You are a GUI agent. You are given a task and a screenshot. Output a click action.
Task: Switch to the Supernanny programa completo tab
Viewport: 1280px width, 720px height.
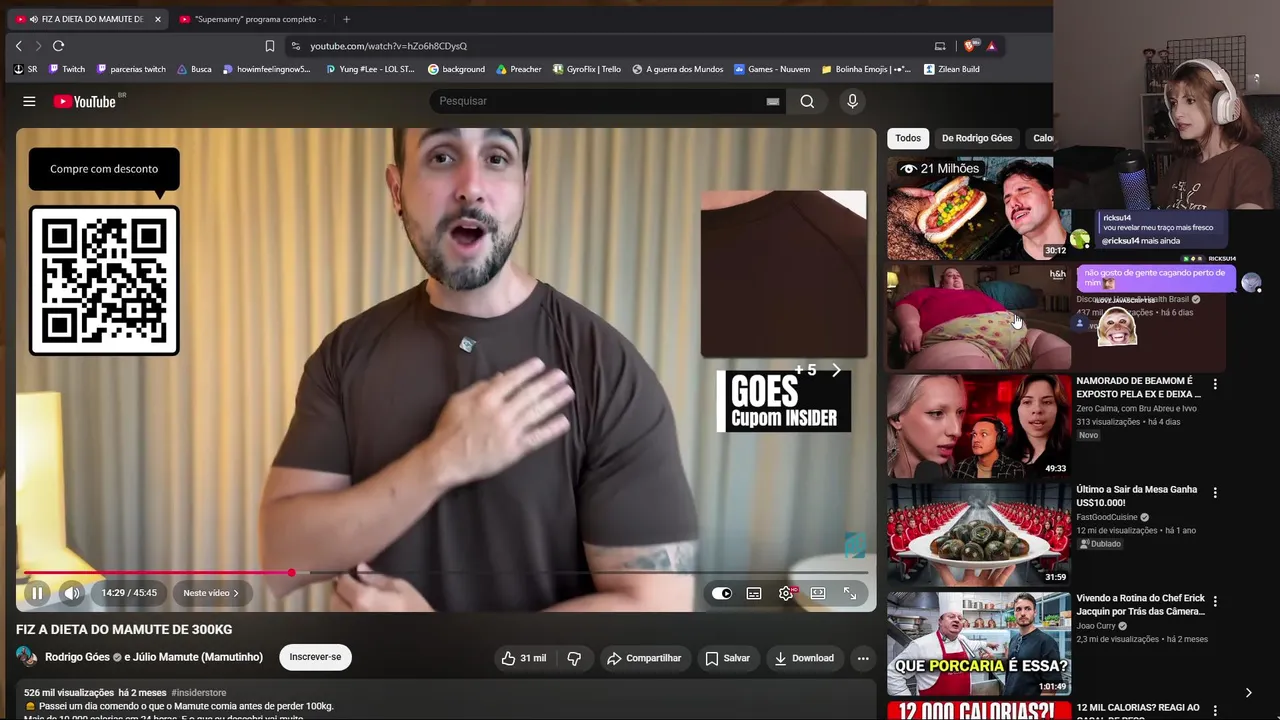(x=253, y=19)
